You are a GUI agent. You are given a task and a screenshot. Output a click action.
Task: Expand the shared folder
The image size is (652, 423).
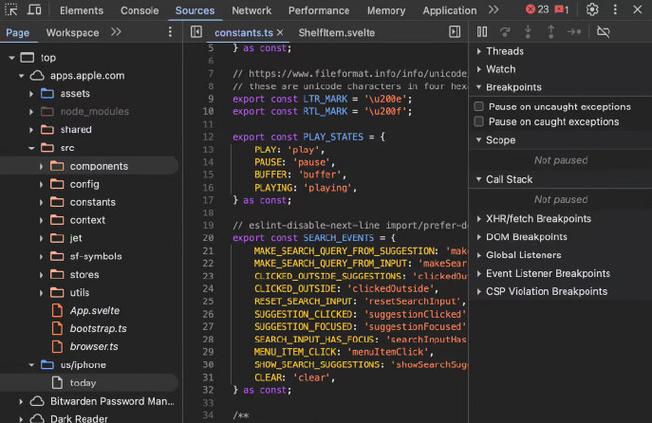(x=31, y=130)
